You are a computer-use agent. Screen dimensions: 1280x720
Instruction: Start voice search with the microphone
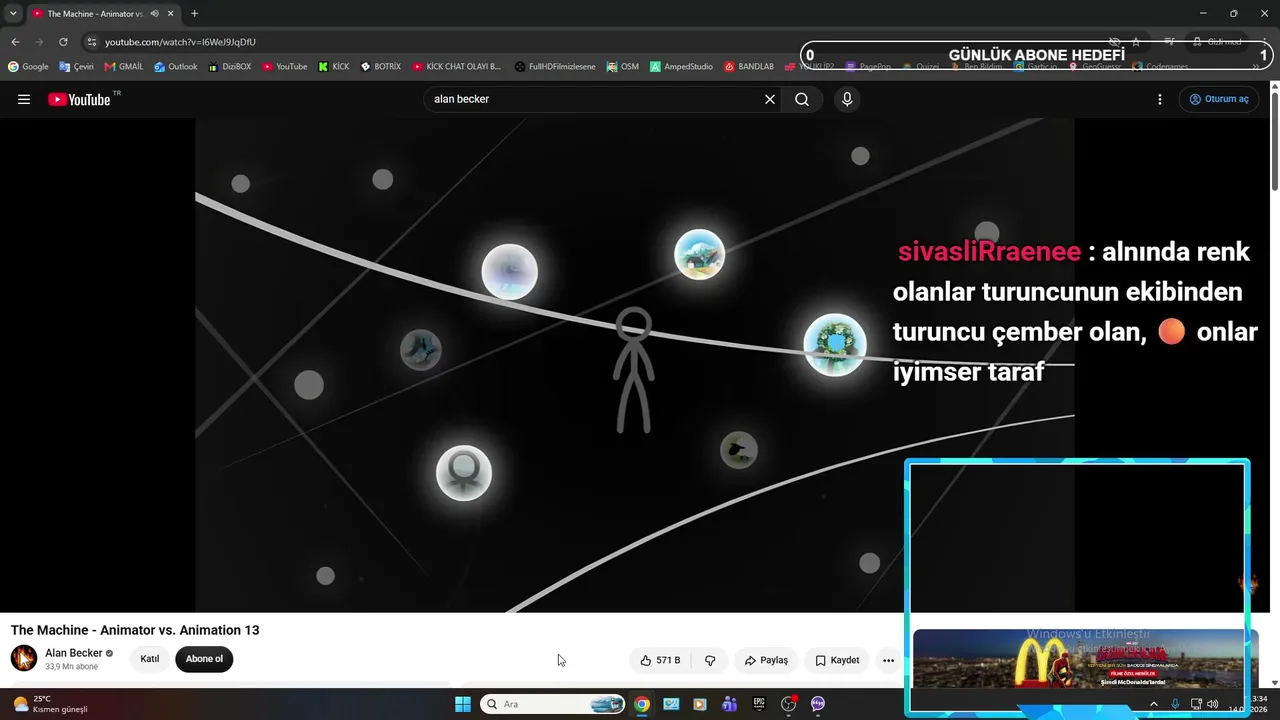[847, 99]
